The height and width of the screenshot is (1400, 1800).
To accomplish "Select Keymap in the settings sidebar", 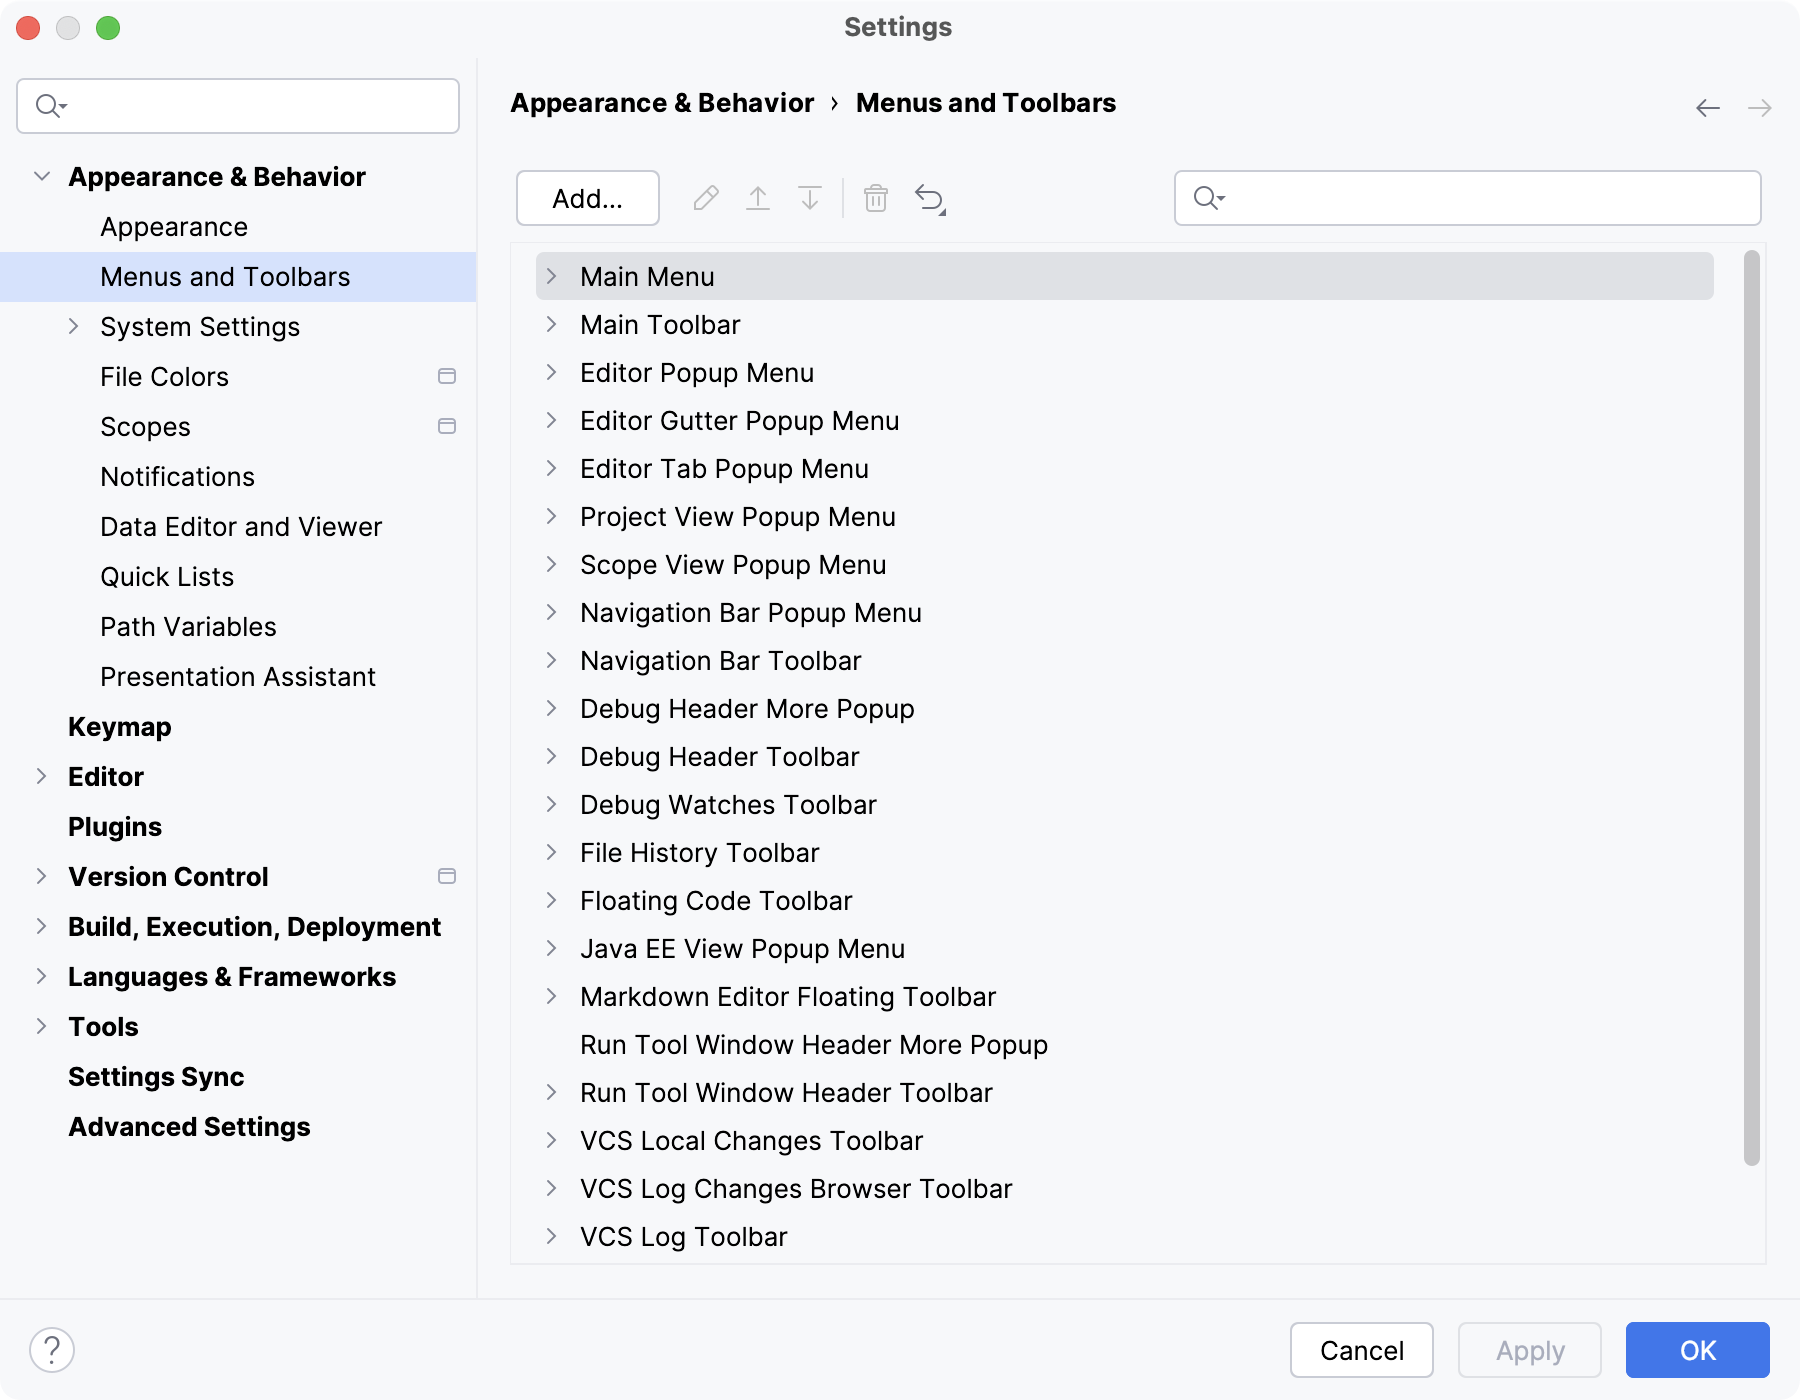I will click(119, 727).
